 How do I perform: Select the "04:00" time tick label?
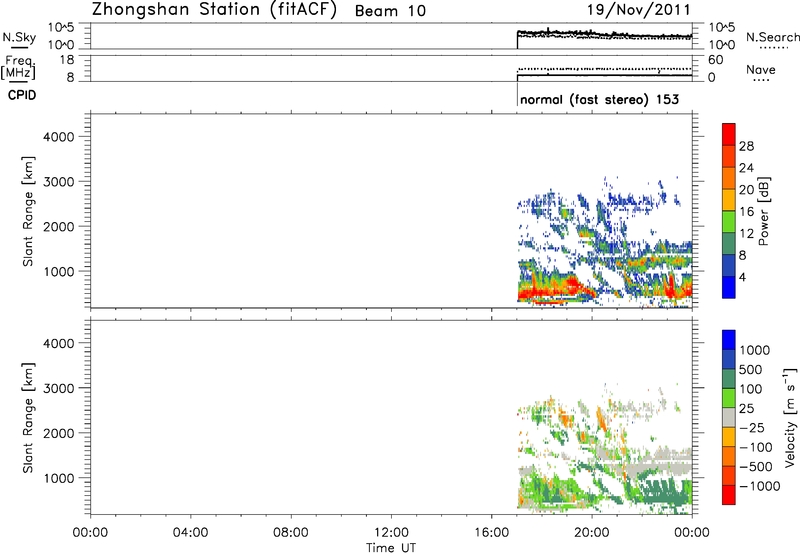(x=190, y=533)
